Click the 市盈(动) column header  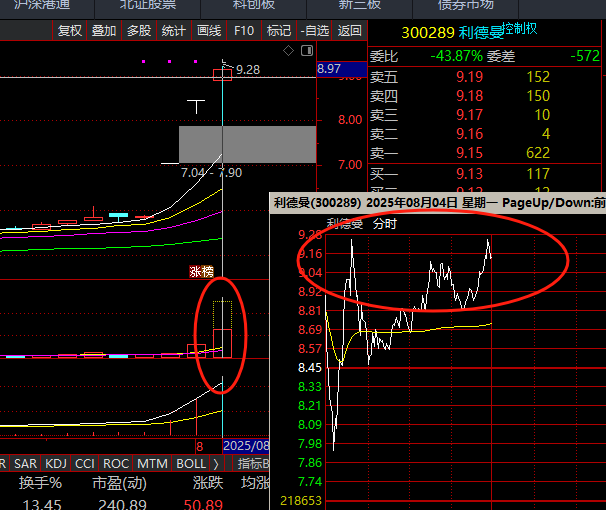pyautogui.click(x=119, y=483)
